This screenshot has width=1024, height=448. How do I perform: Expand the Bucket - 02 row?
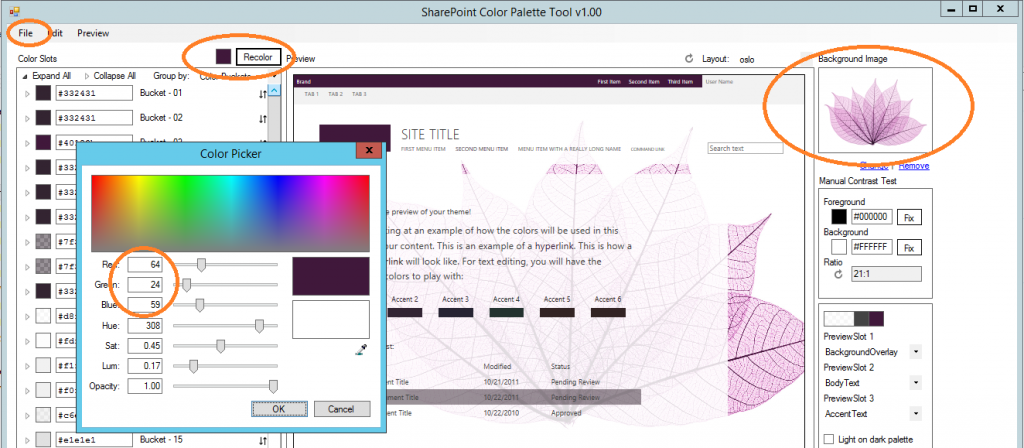[27, 119]
